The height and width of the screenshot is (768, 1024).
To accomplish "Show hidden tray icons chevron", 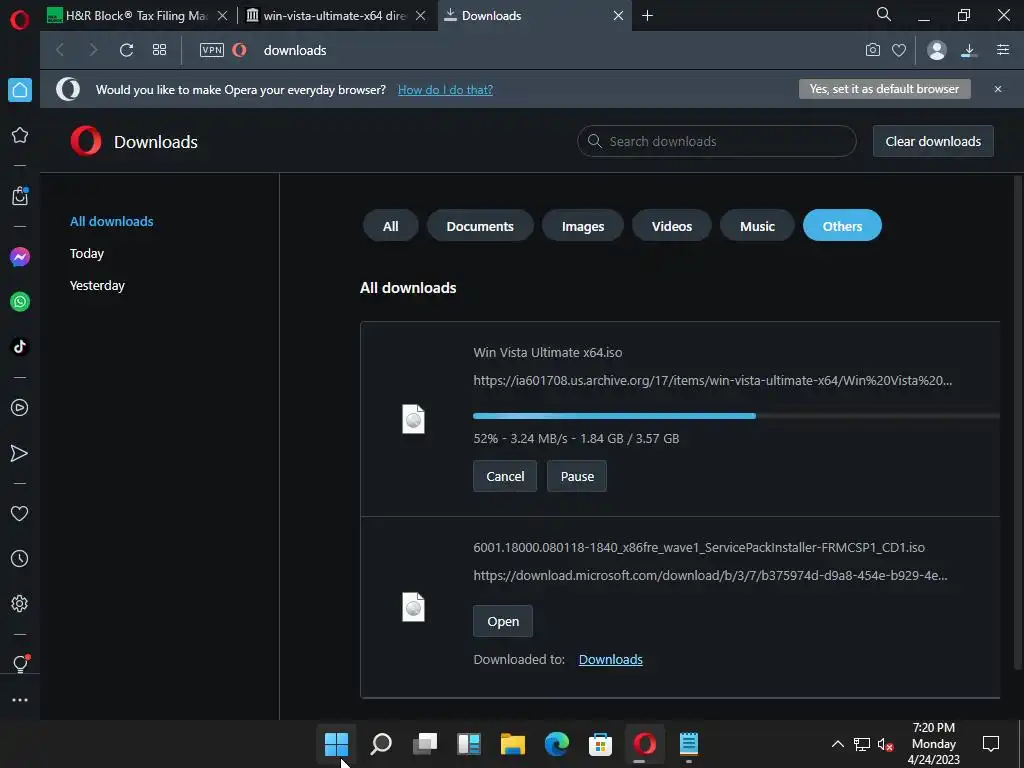I will 837,744.
